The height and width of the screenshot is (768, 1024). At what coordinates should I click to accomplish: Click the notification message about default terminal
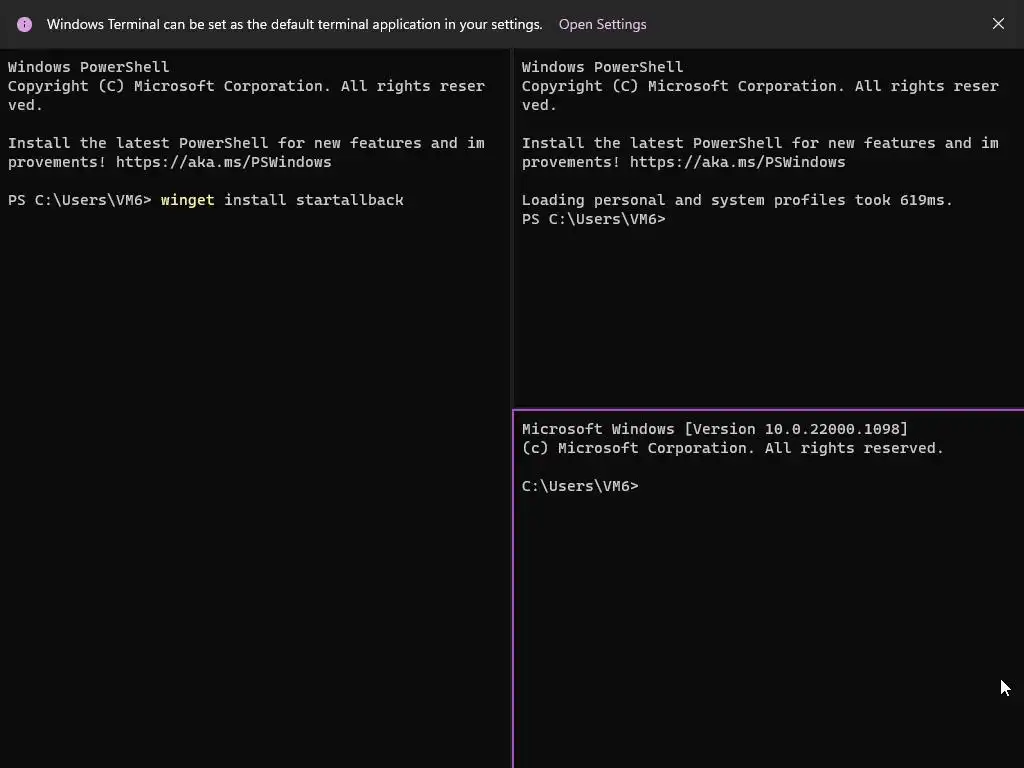coord(295,24)
